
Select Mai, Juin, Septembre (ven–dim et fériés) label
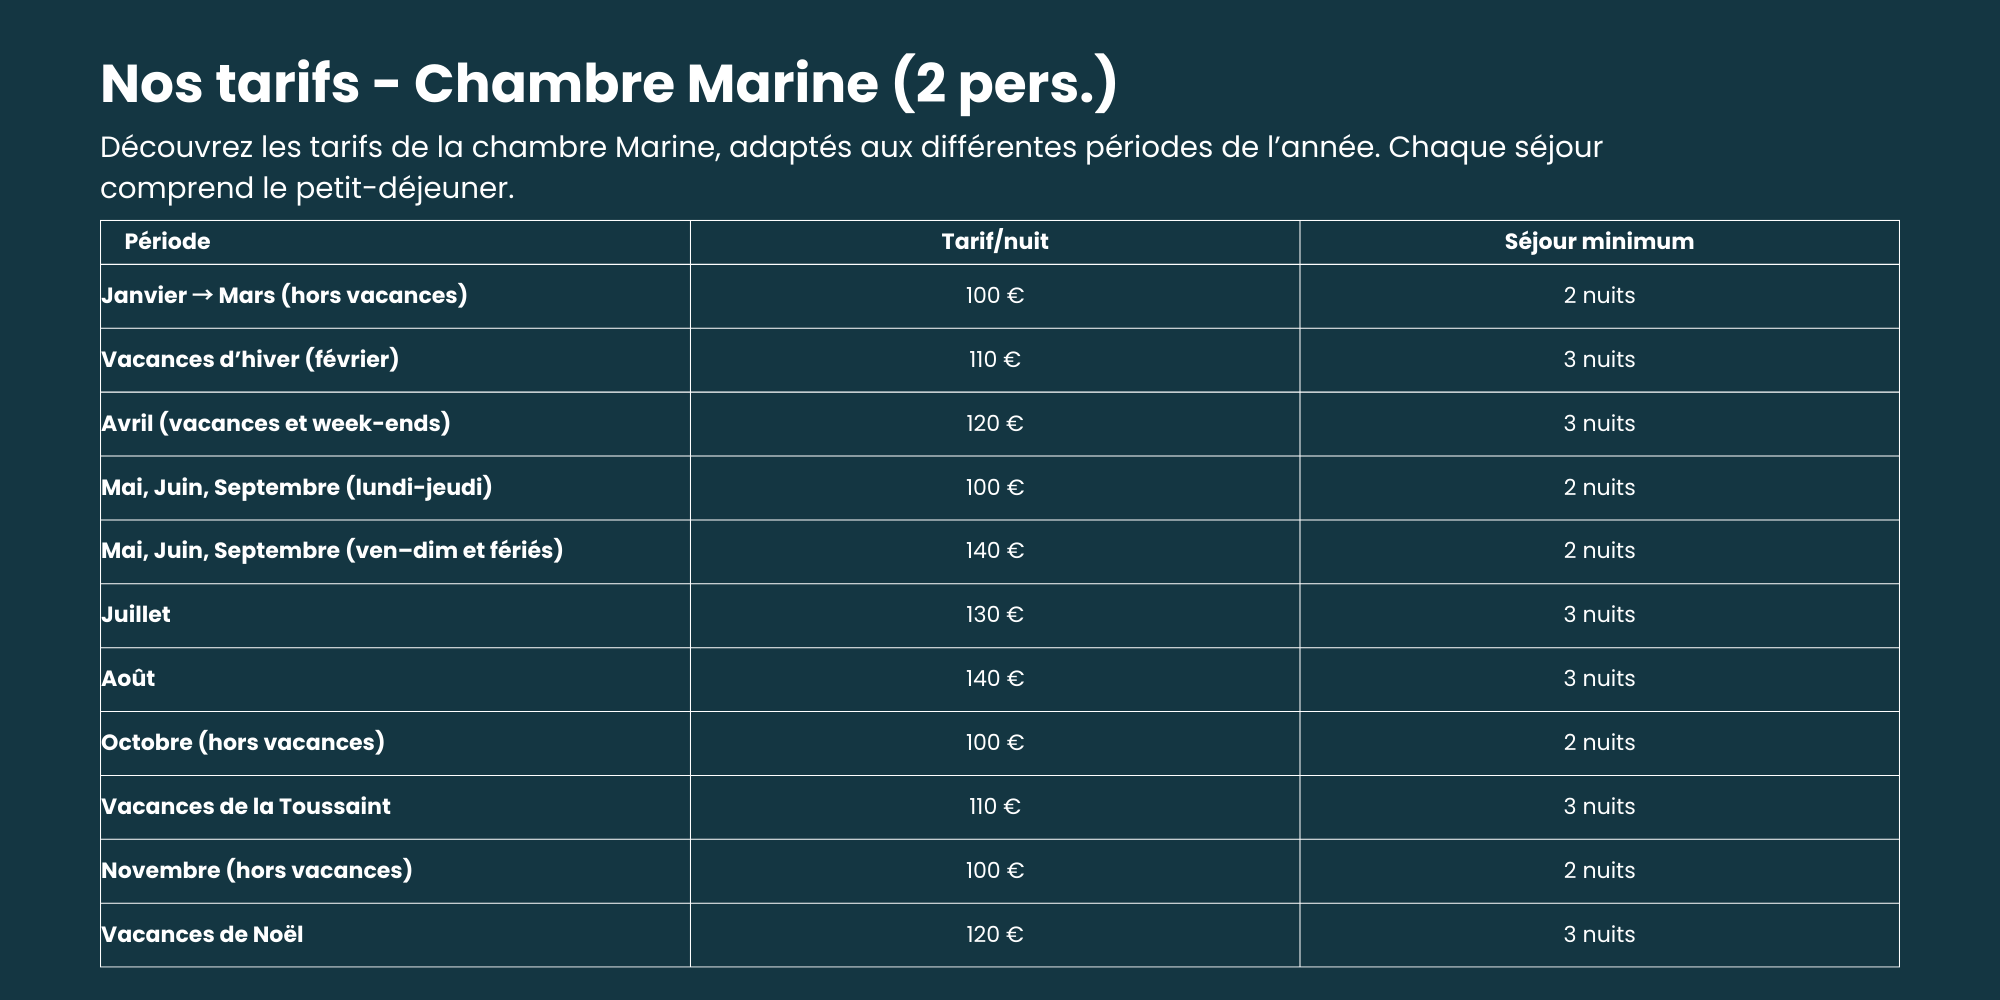(332, 550)
